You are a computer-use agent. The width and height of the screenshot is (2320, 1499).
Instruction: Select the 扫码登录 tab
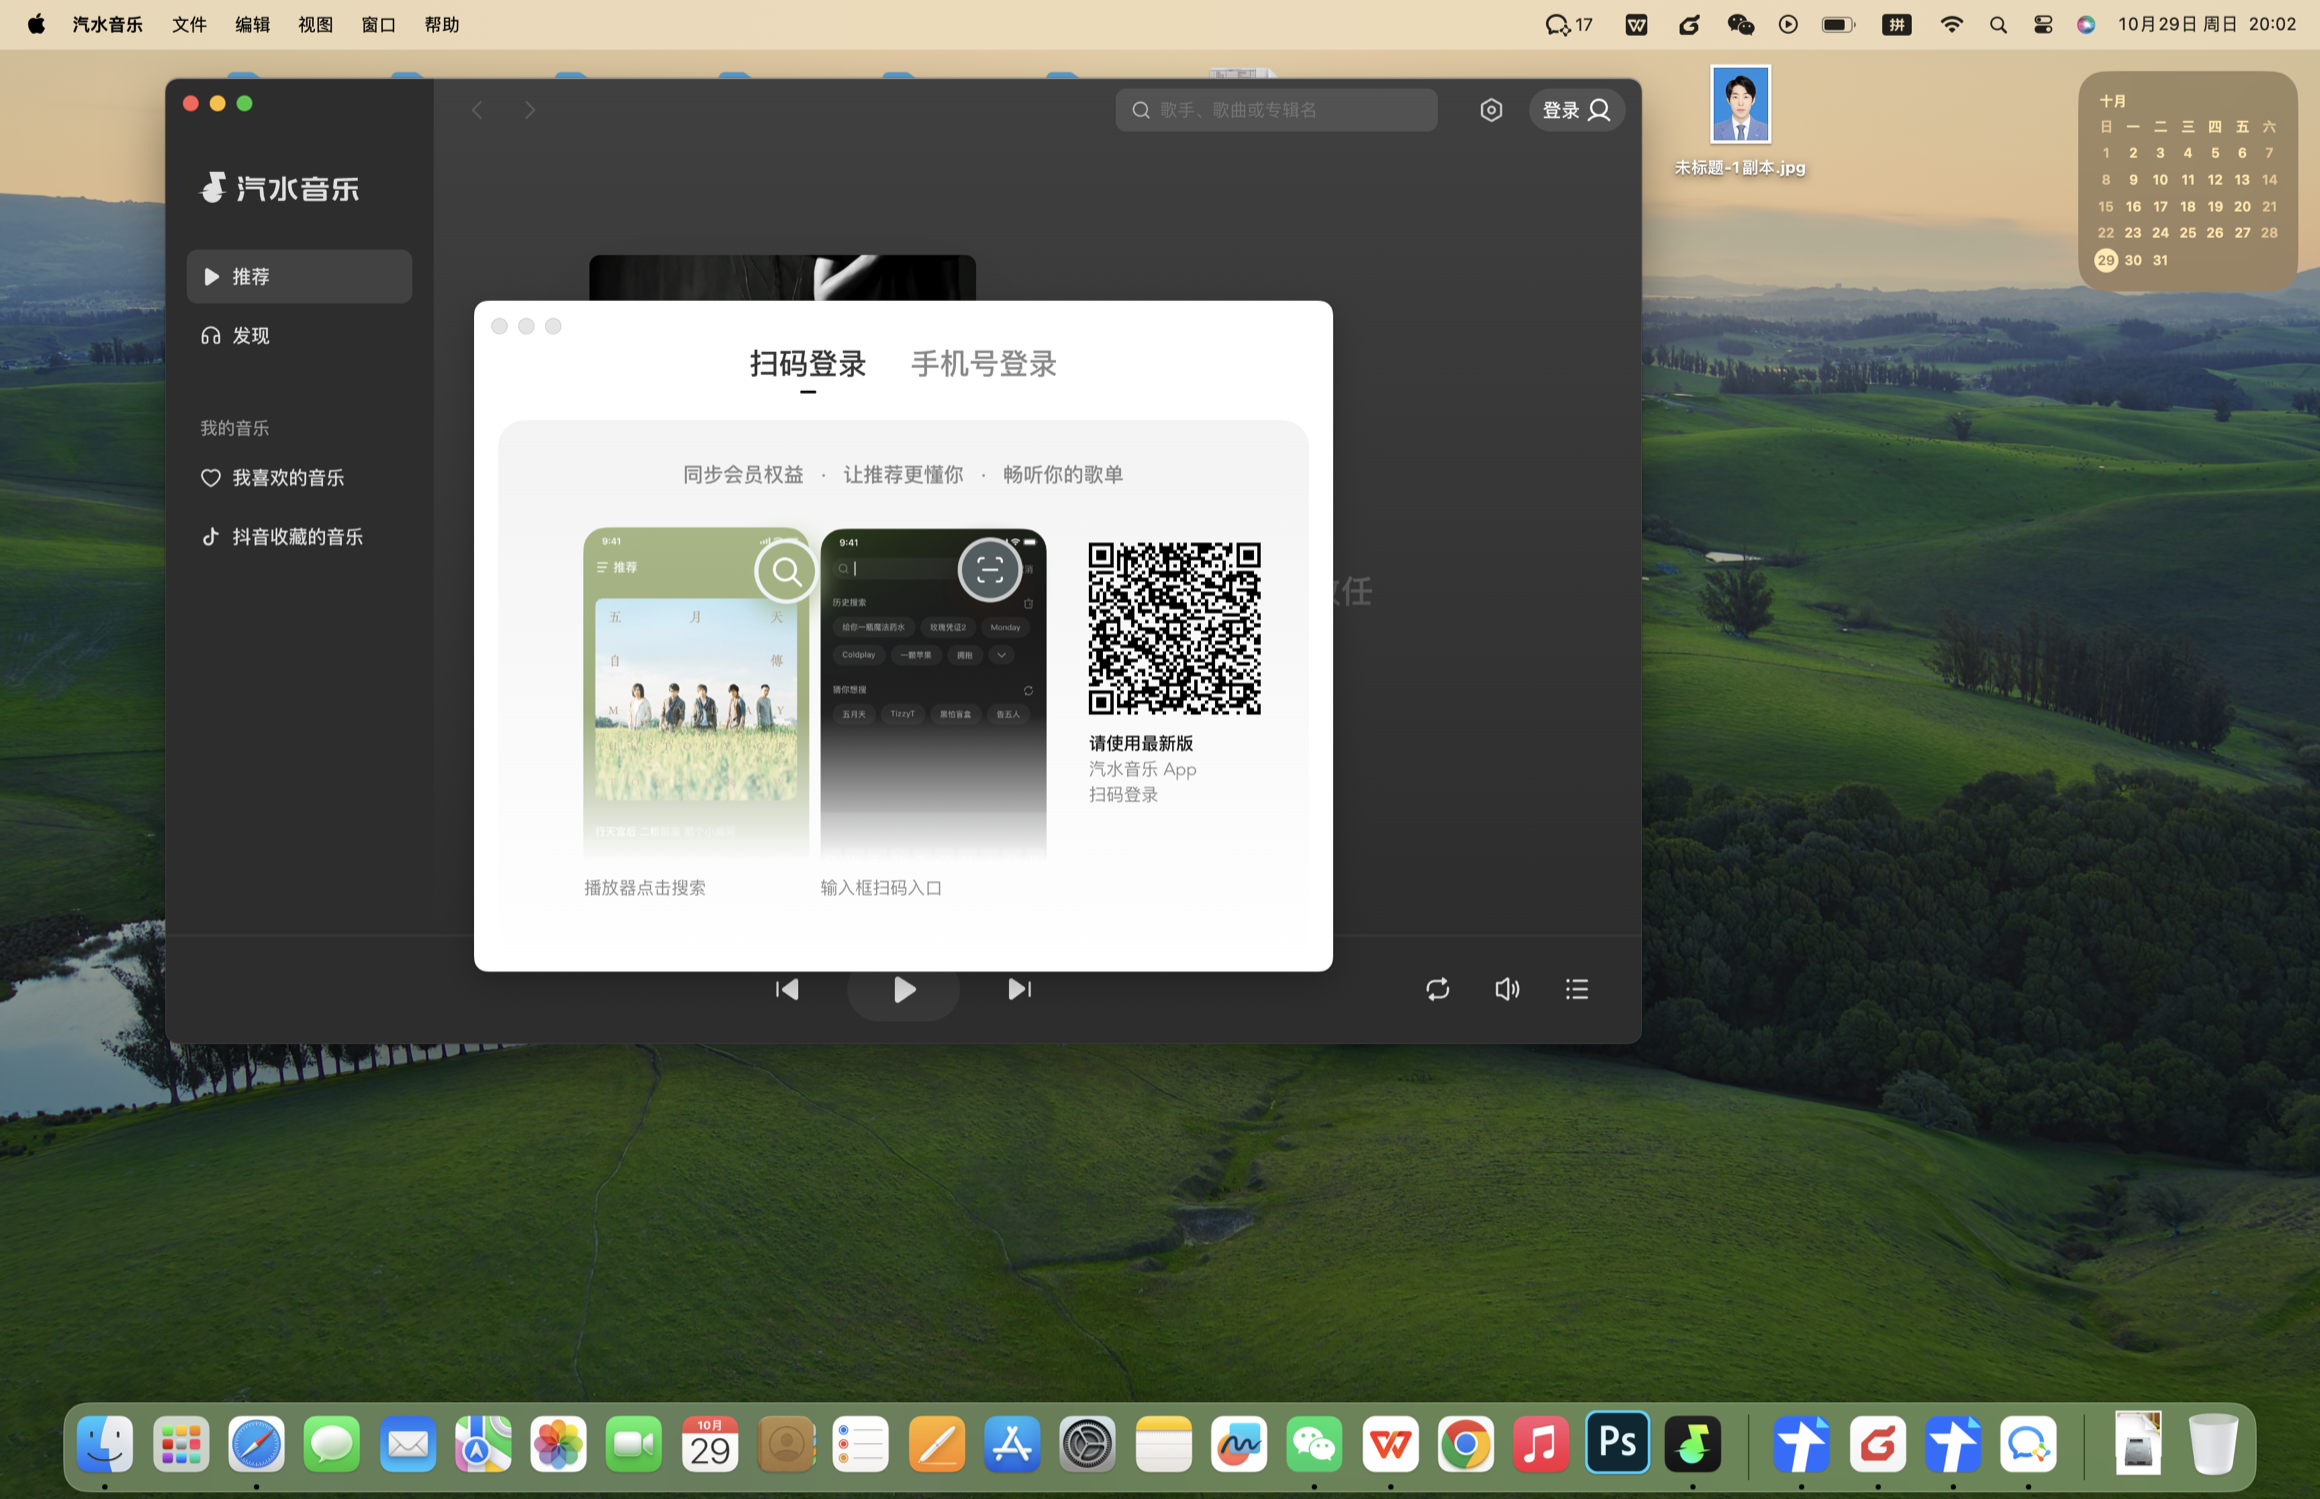[x=807, y=364]
